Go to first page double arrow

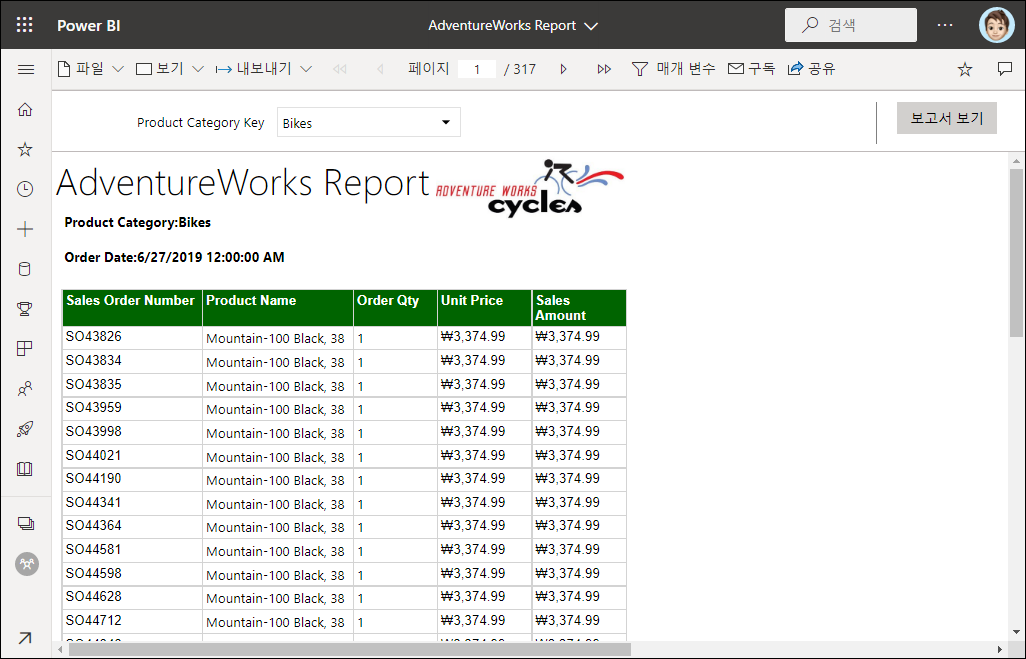pyautogui.click(x=340, y=69)
